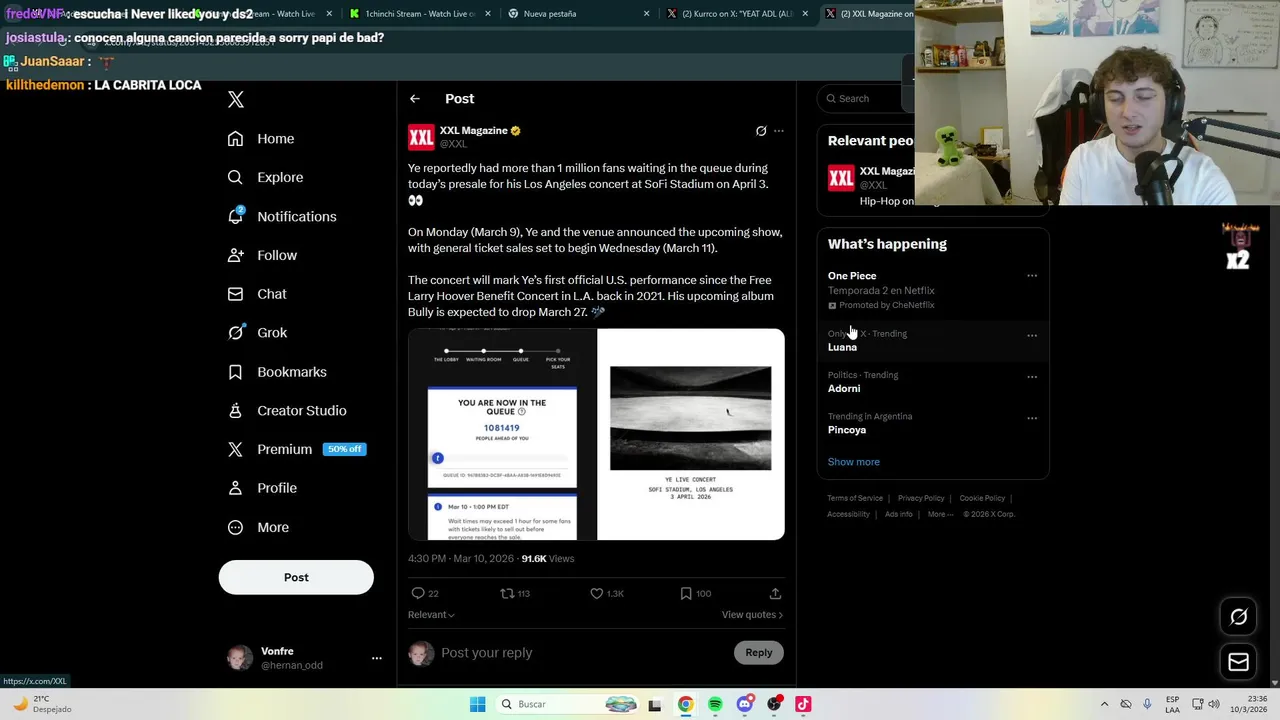
Task: Switch to the 1chinchi Stream browser tab
Action: click(419, 14)
